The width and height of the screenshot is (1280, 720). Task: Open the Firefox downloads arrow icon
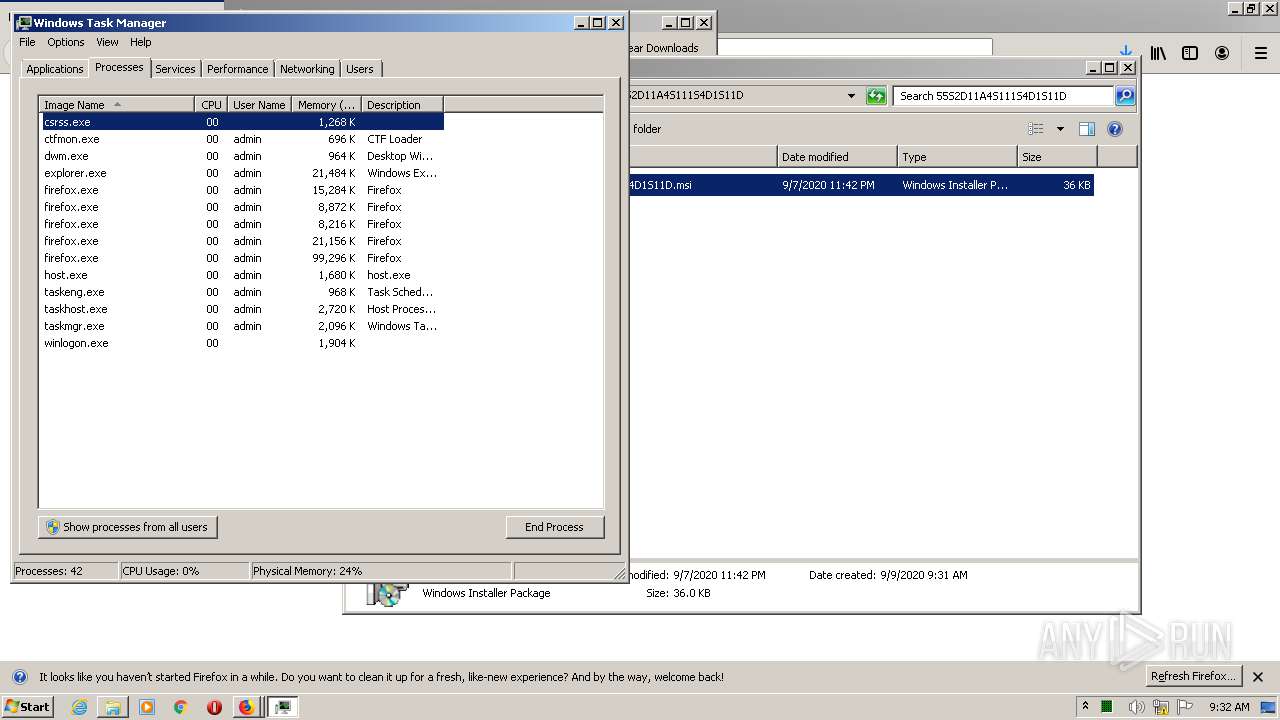(x=1125, y=53)
